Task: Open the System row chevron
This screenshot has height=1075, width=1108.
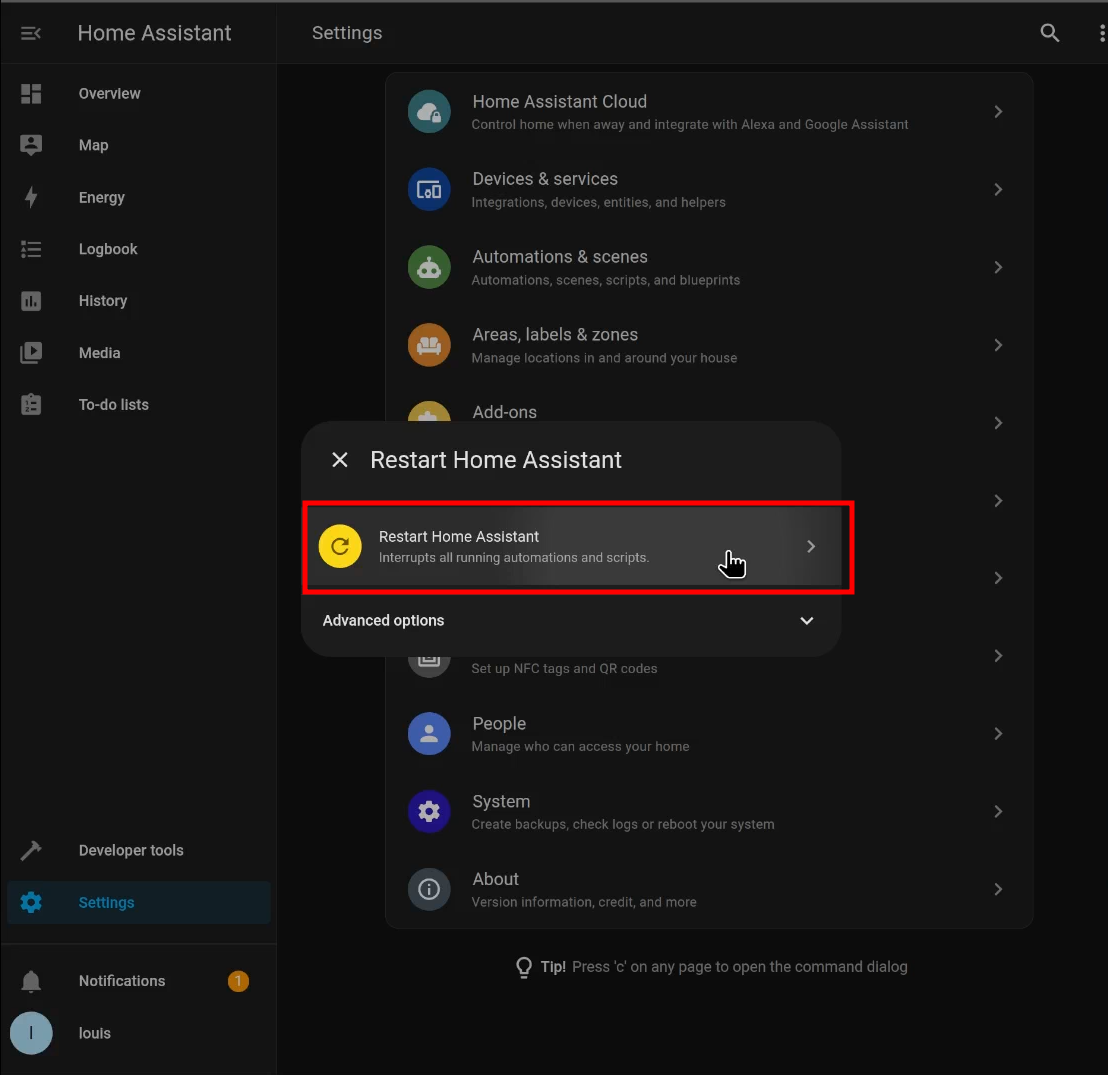Action: click(x=998, y=811)
